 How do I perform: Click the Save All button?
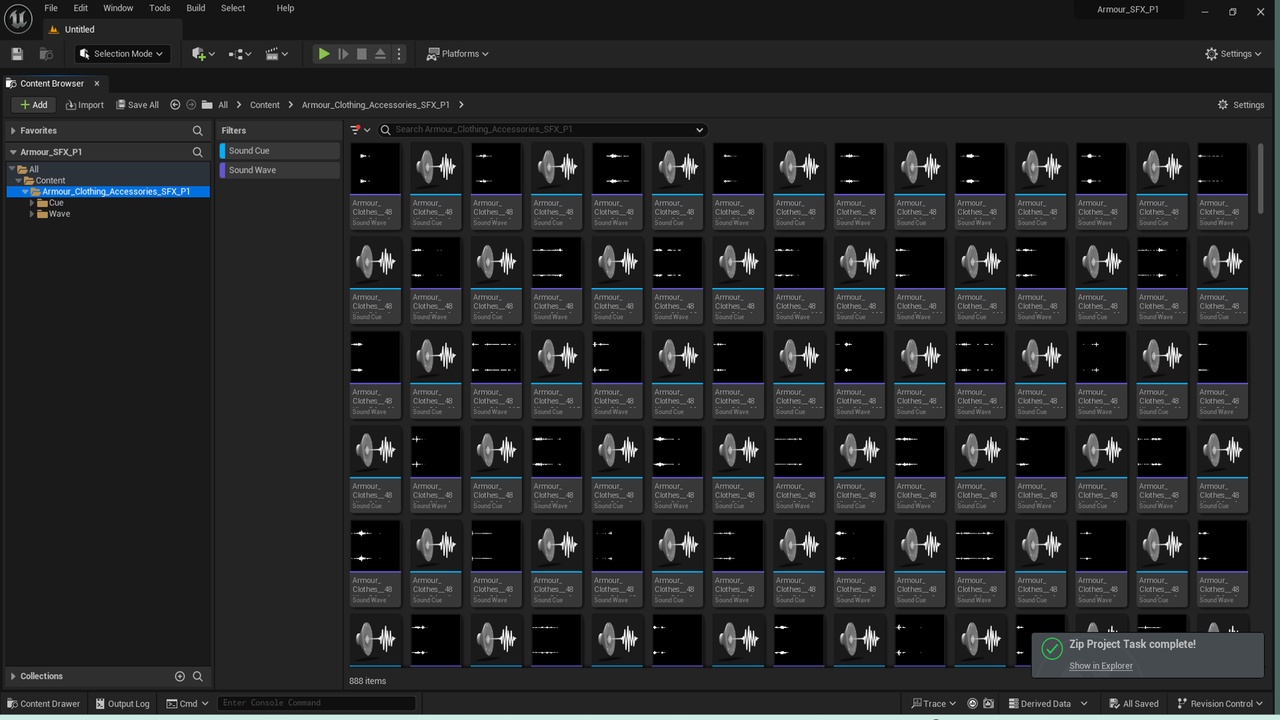137,104
